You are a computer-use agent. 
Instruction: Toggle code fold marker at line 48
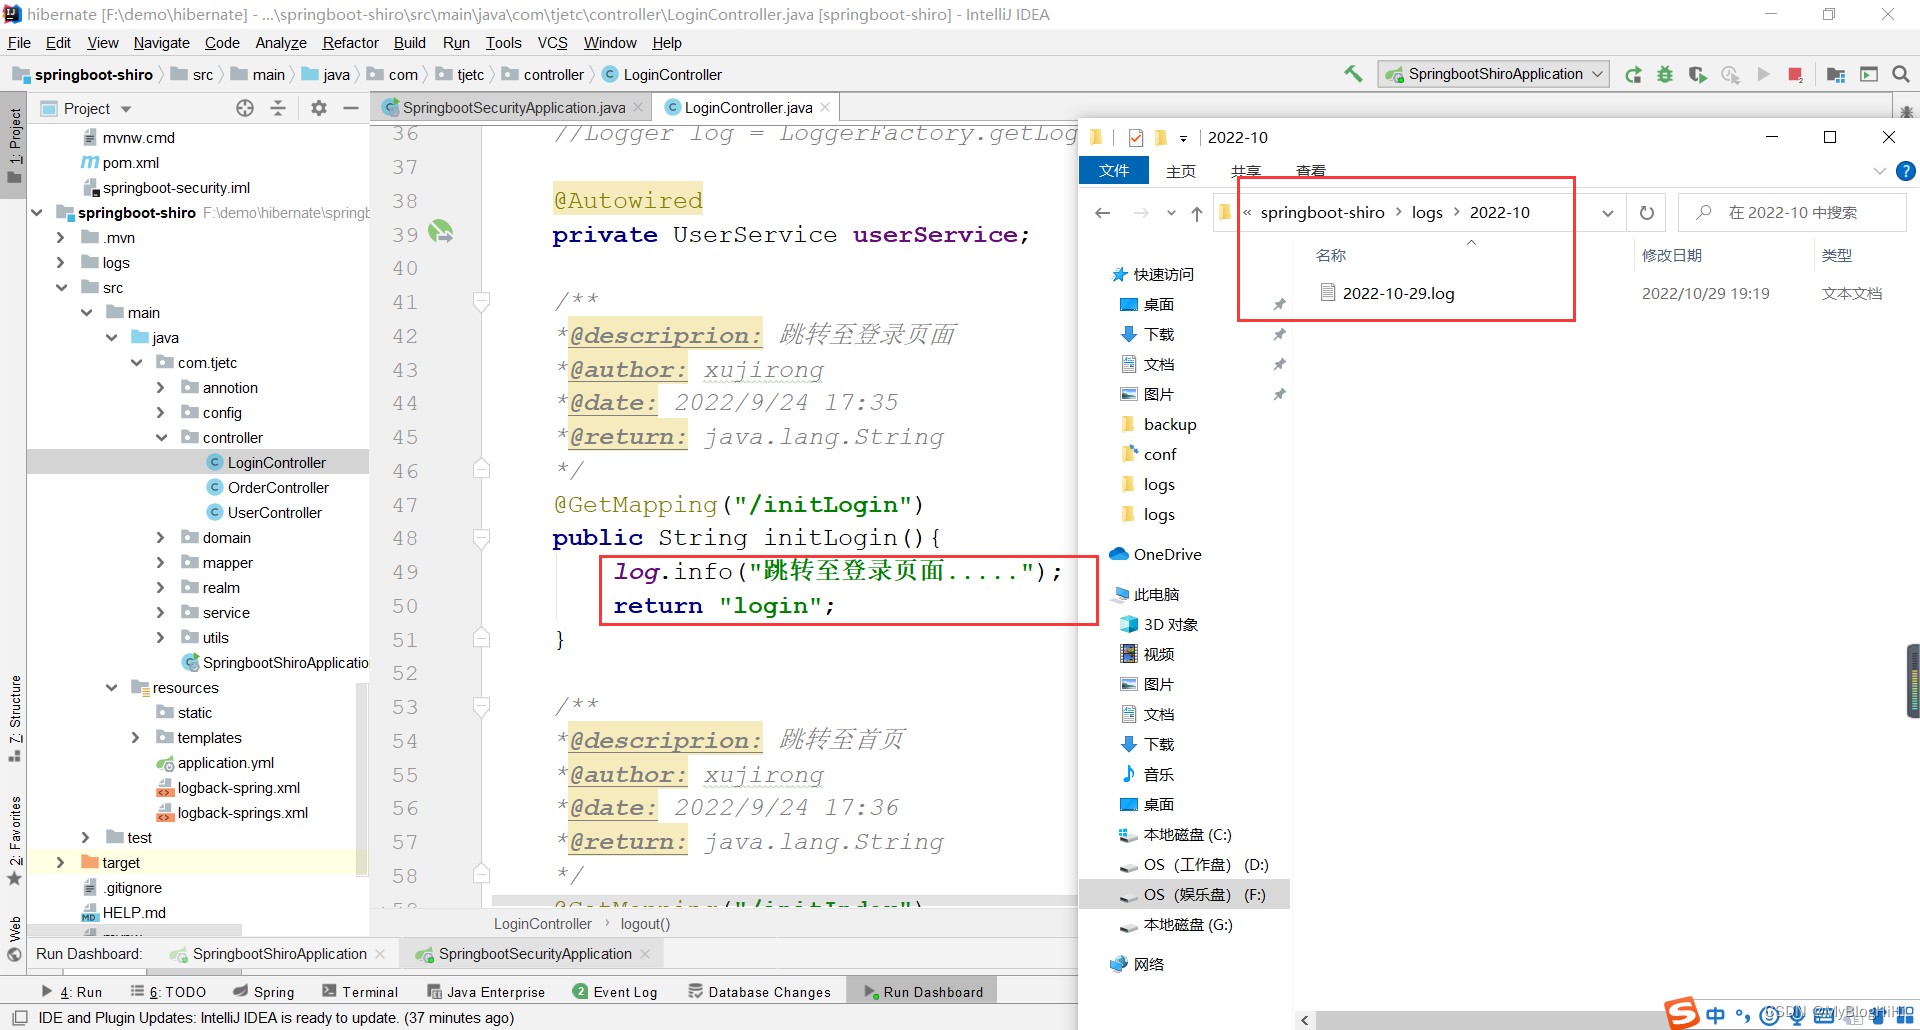click(481, 538)
